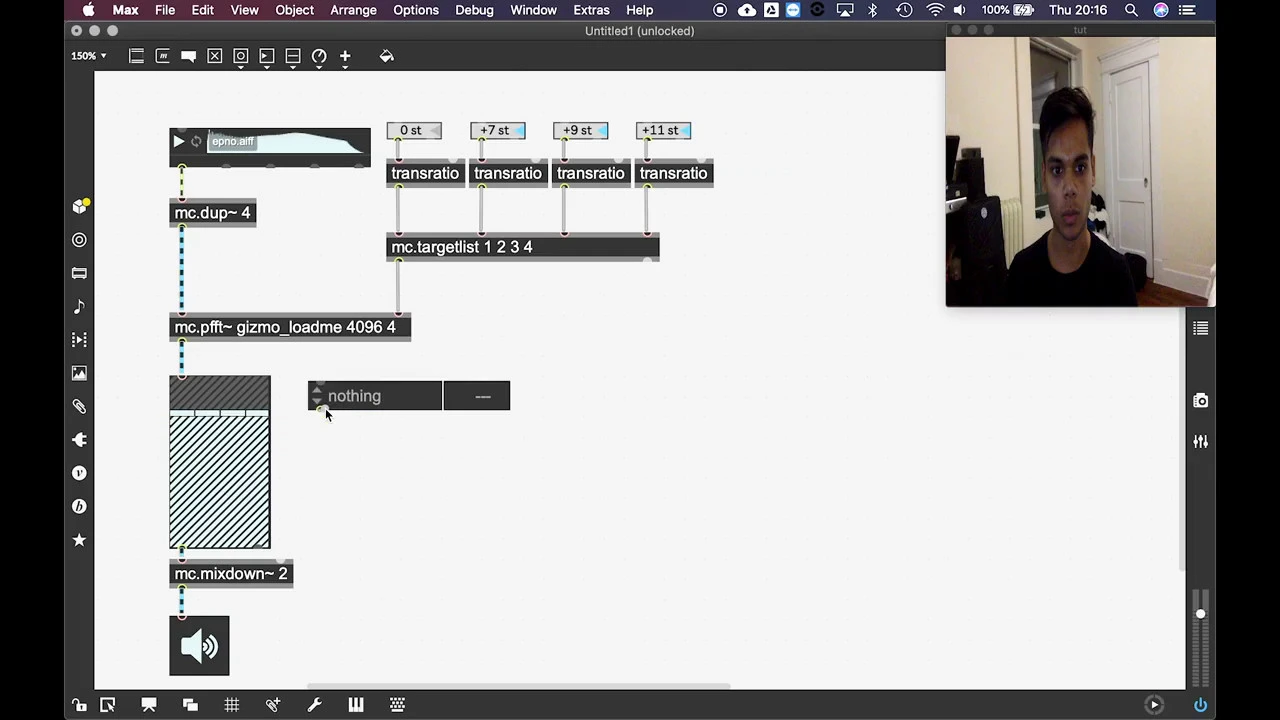
Task: Open the Objects cube browser in sidebar
Action: point(80,206)
